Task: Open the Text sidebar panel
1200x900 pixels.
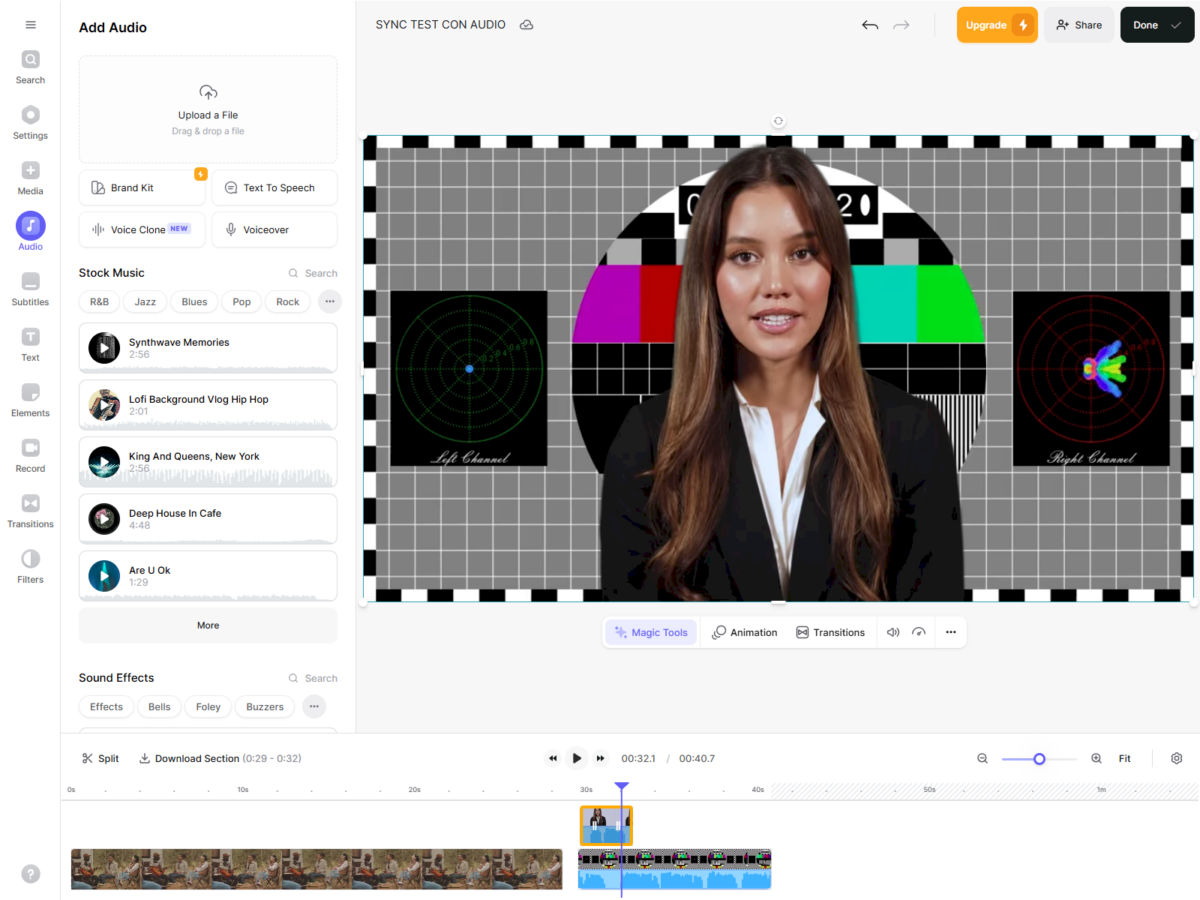Action: click(30, 345)
